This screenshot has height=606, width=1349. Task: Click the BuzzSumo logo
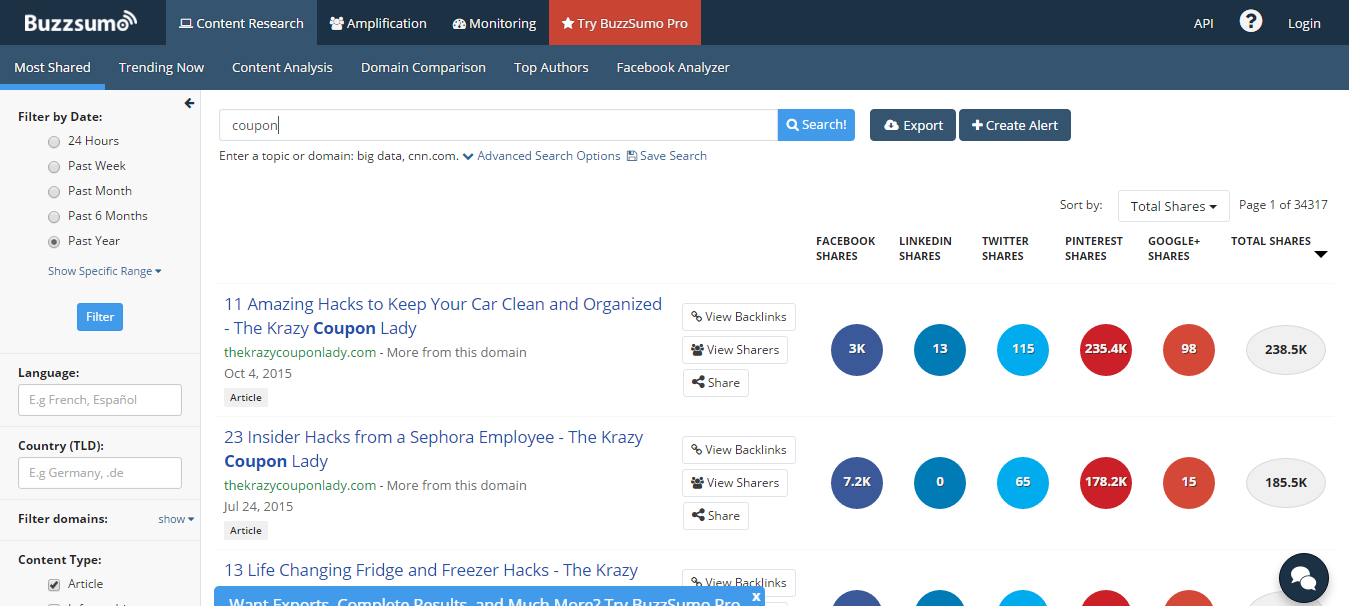point(81,22)
